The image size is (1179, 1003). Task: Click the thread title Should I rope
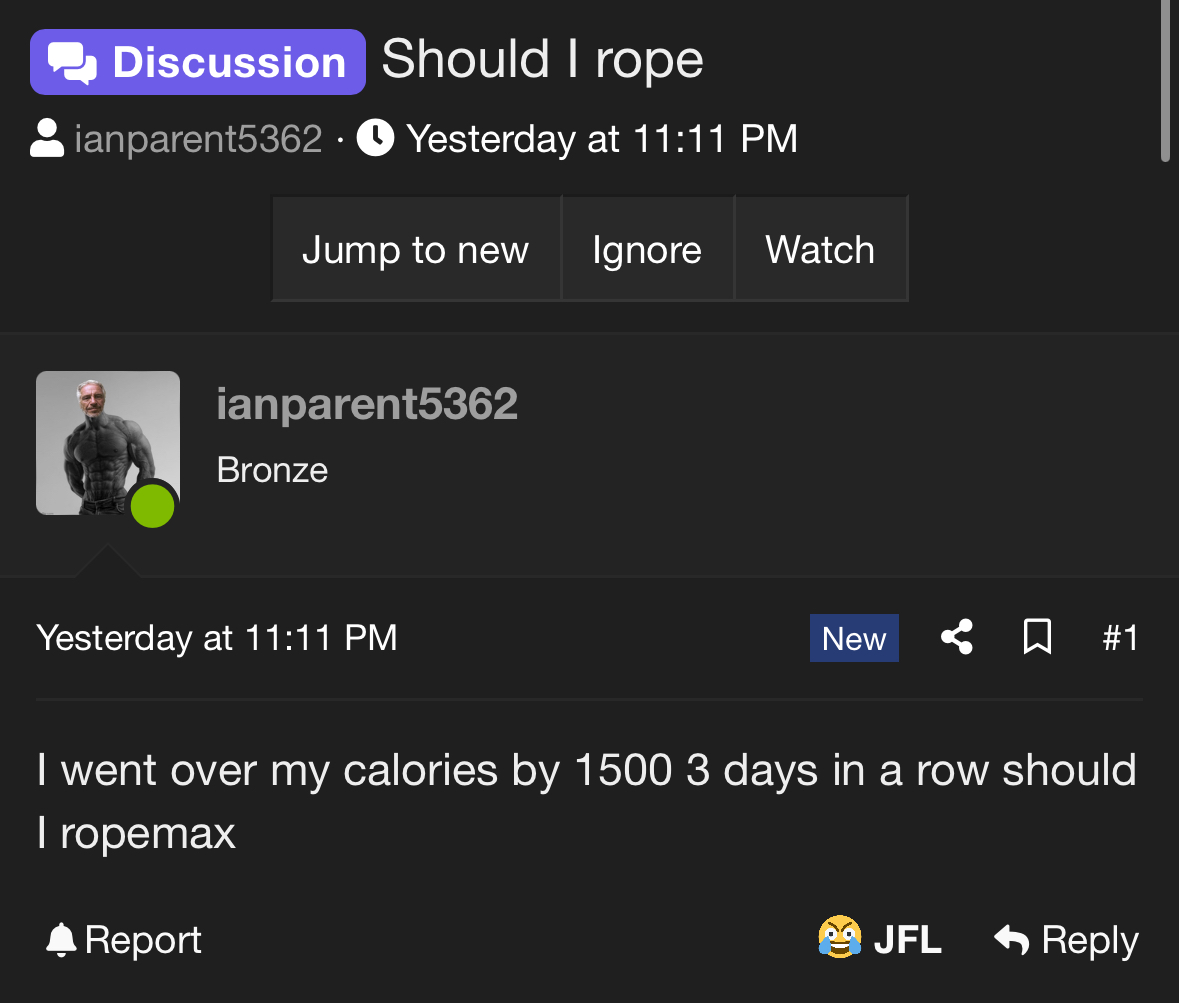(x=543, y=59)
